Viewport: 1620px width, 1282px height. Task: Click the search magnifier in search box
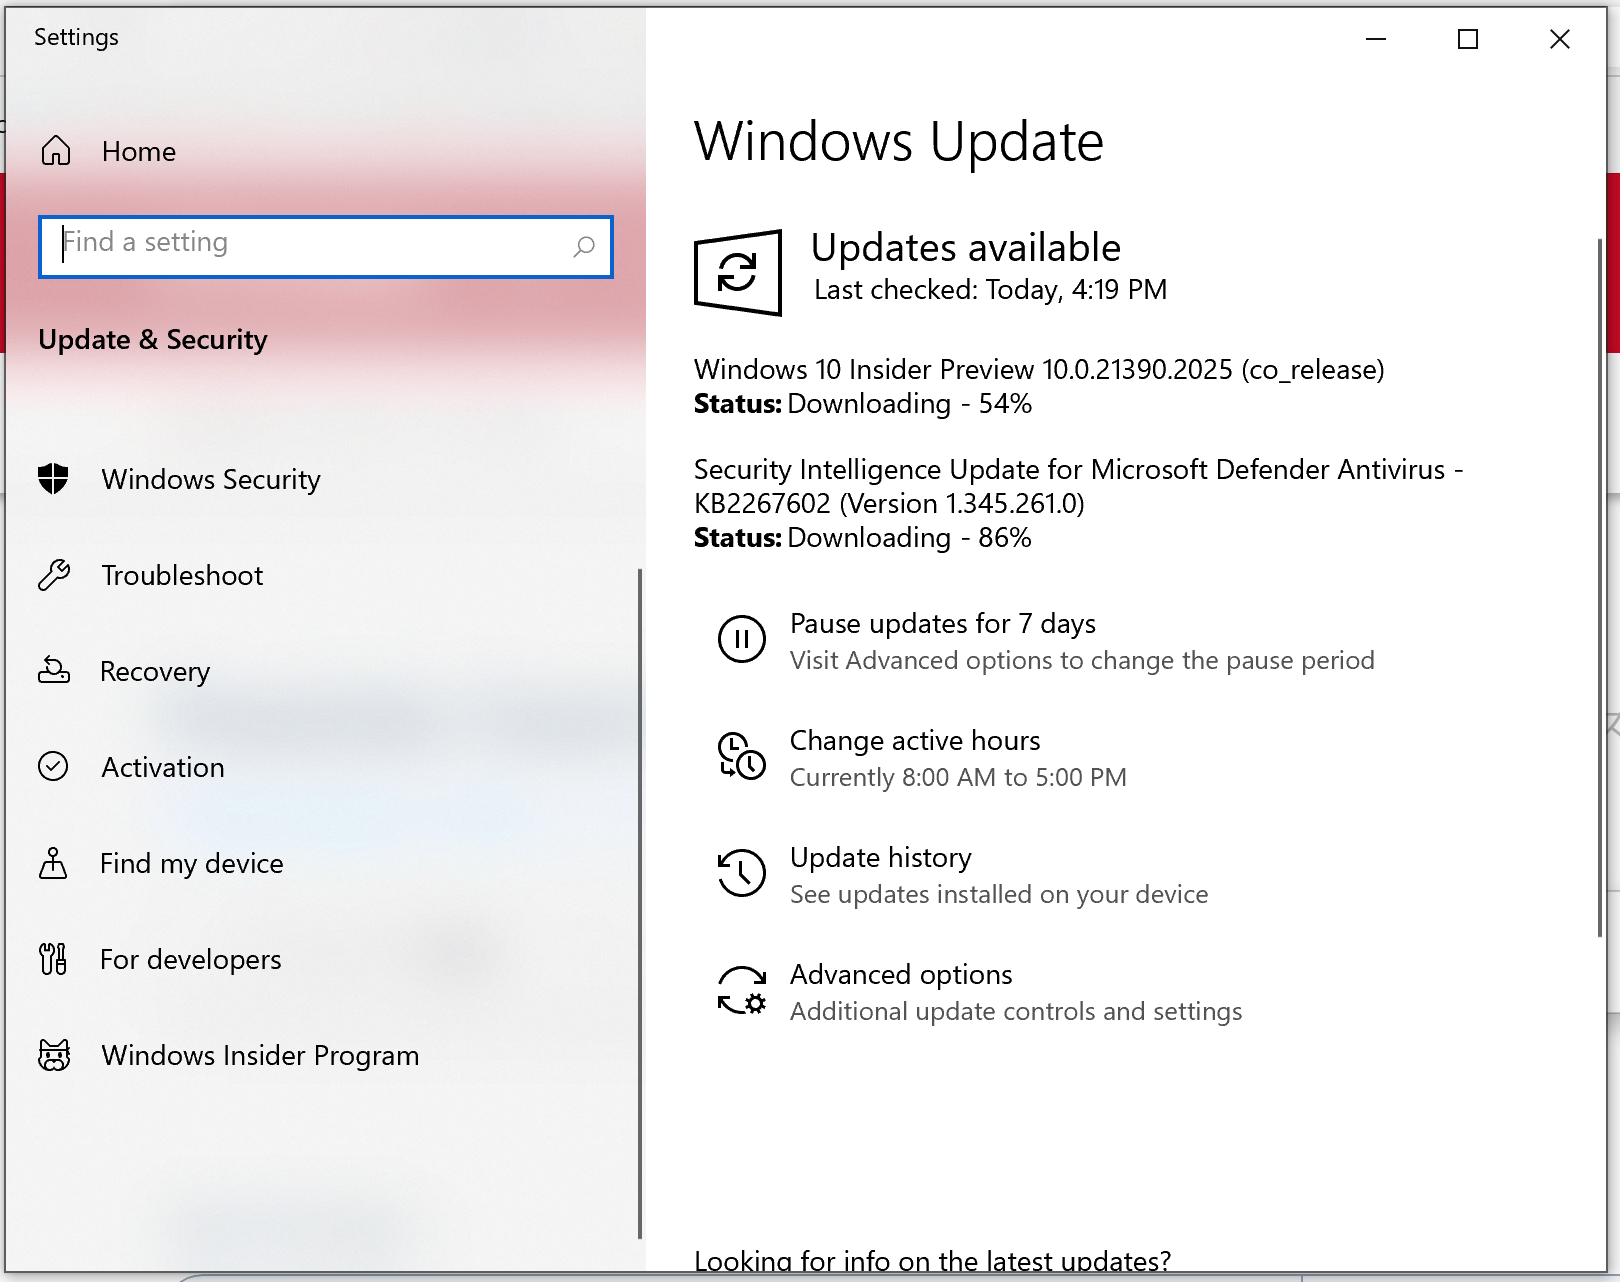point(584,246)
